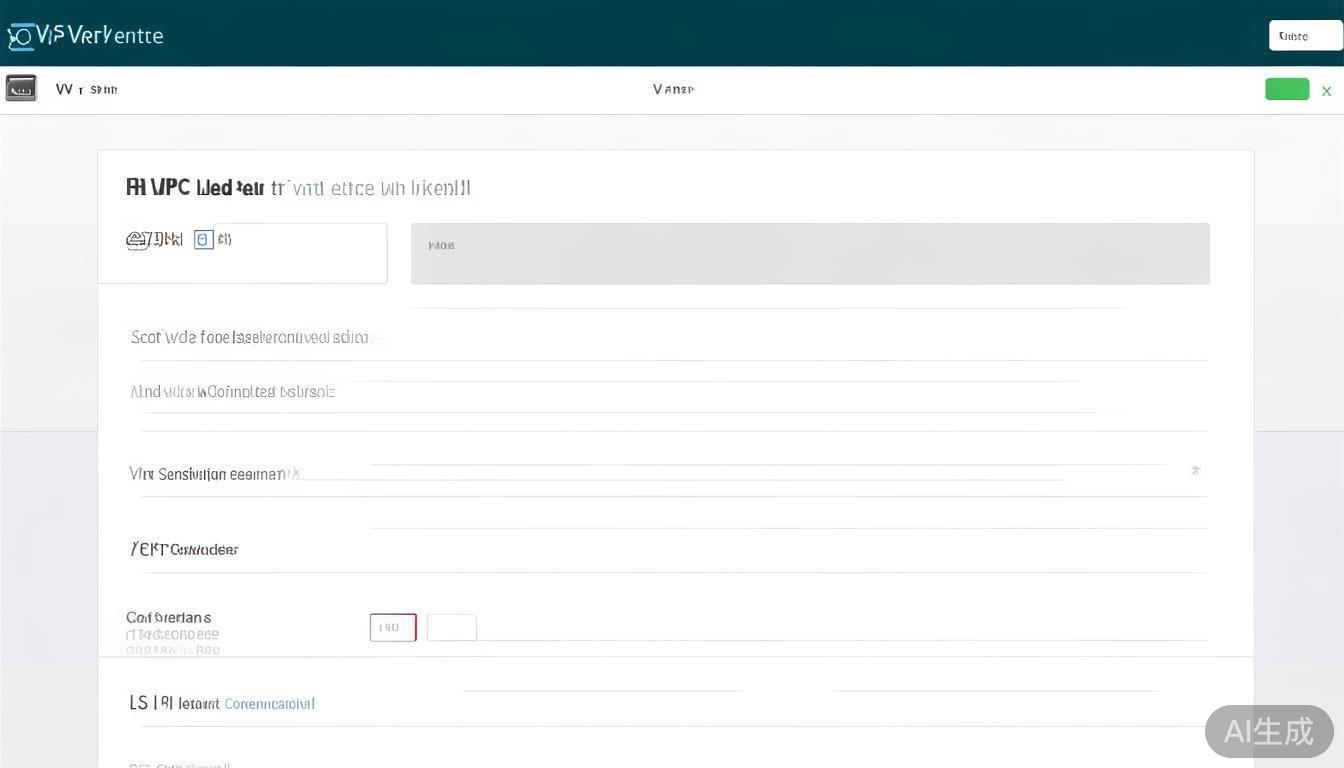Click the white button in the top header
1344x768 pixels.
[x=1305, y=36]
